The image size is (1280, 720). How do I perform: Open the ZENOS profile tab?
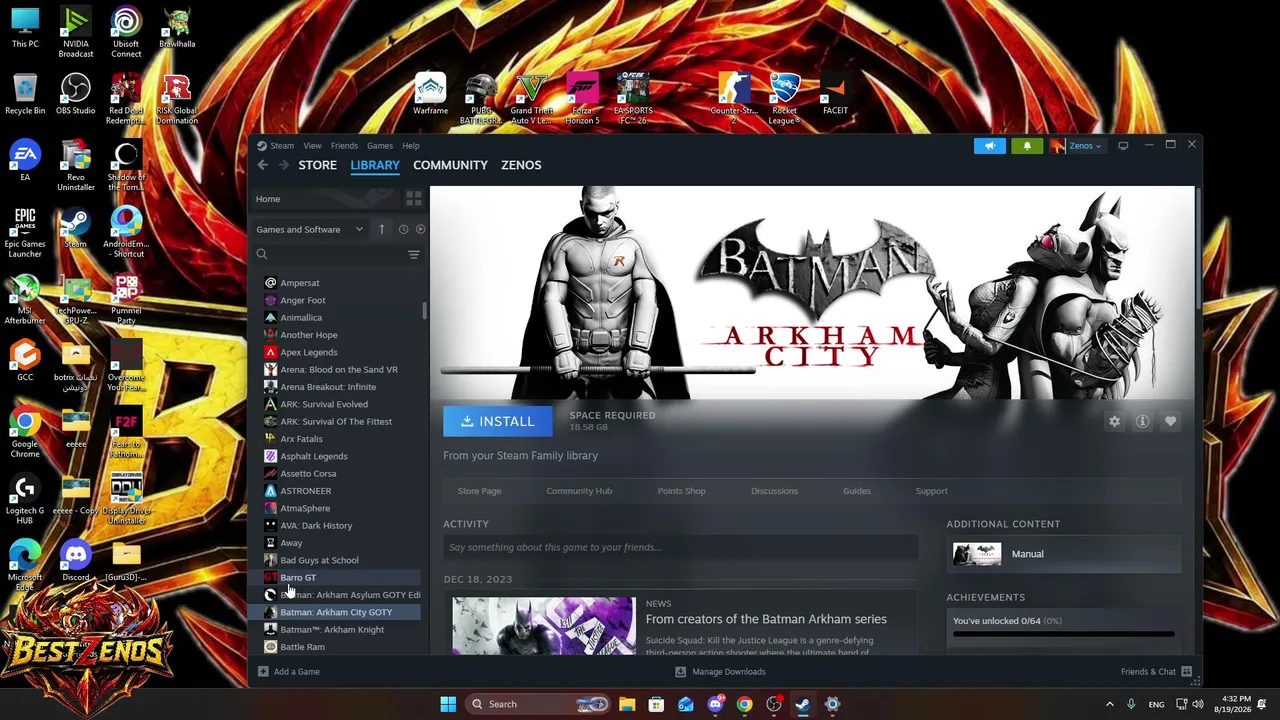521,165
